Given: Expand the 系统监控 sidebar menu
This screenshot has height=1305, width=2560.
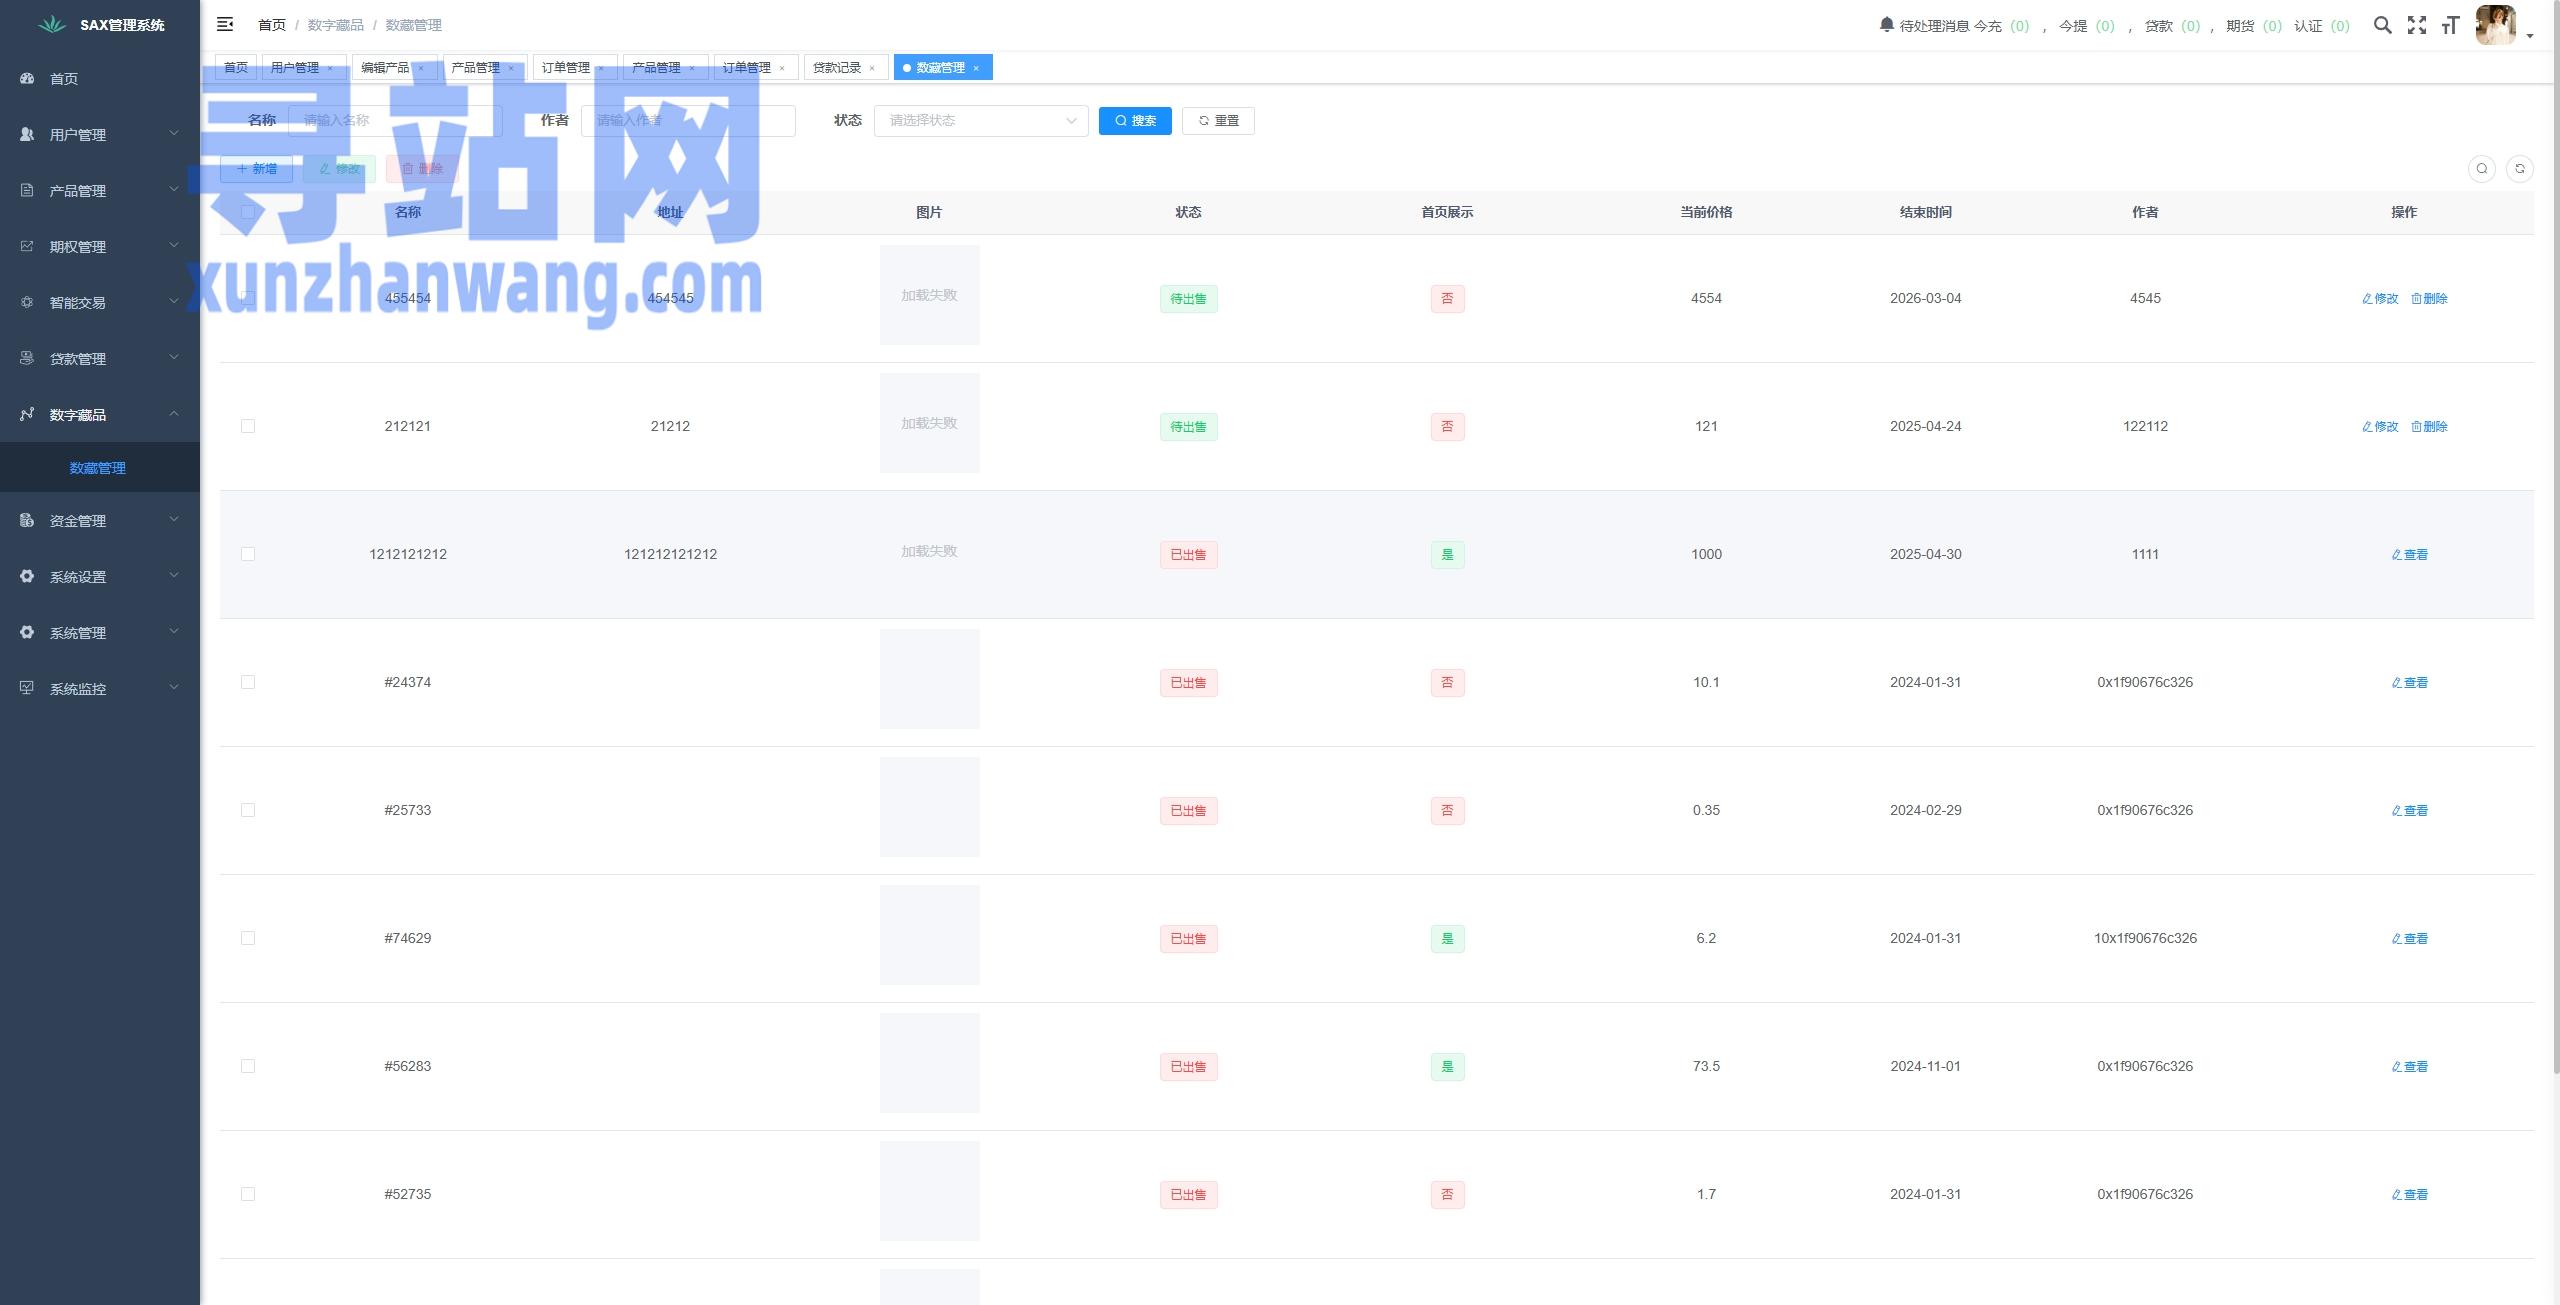Looking at the screenshot, I should pyautogui.click(x=174, y=687).
